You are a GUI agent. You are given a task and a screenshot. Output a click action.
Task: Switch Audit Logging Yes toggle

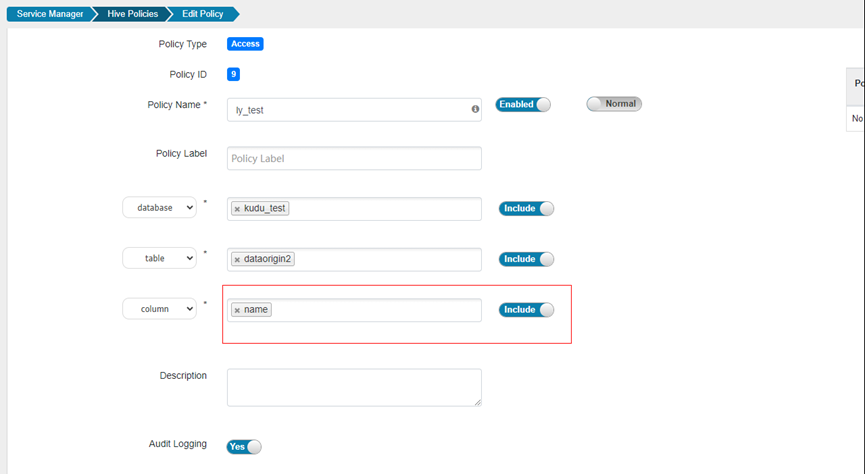pos(244,447)
